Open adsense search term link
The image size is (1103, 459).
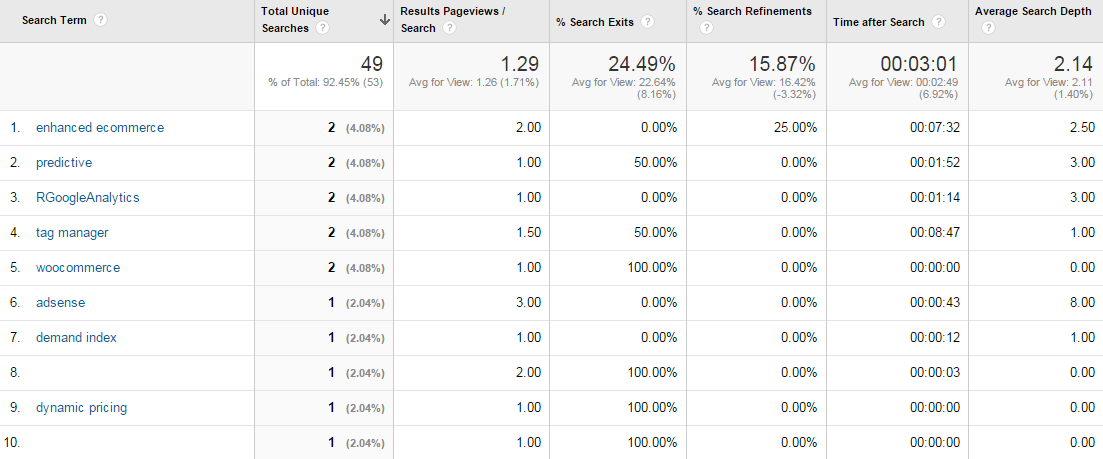click(60, 303)
